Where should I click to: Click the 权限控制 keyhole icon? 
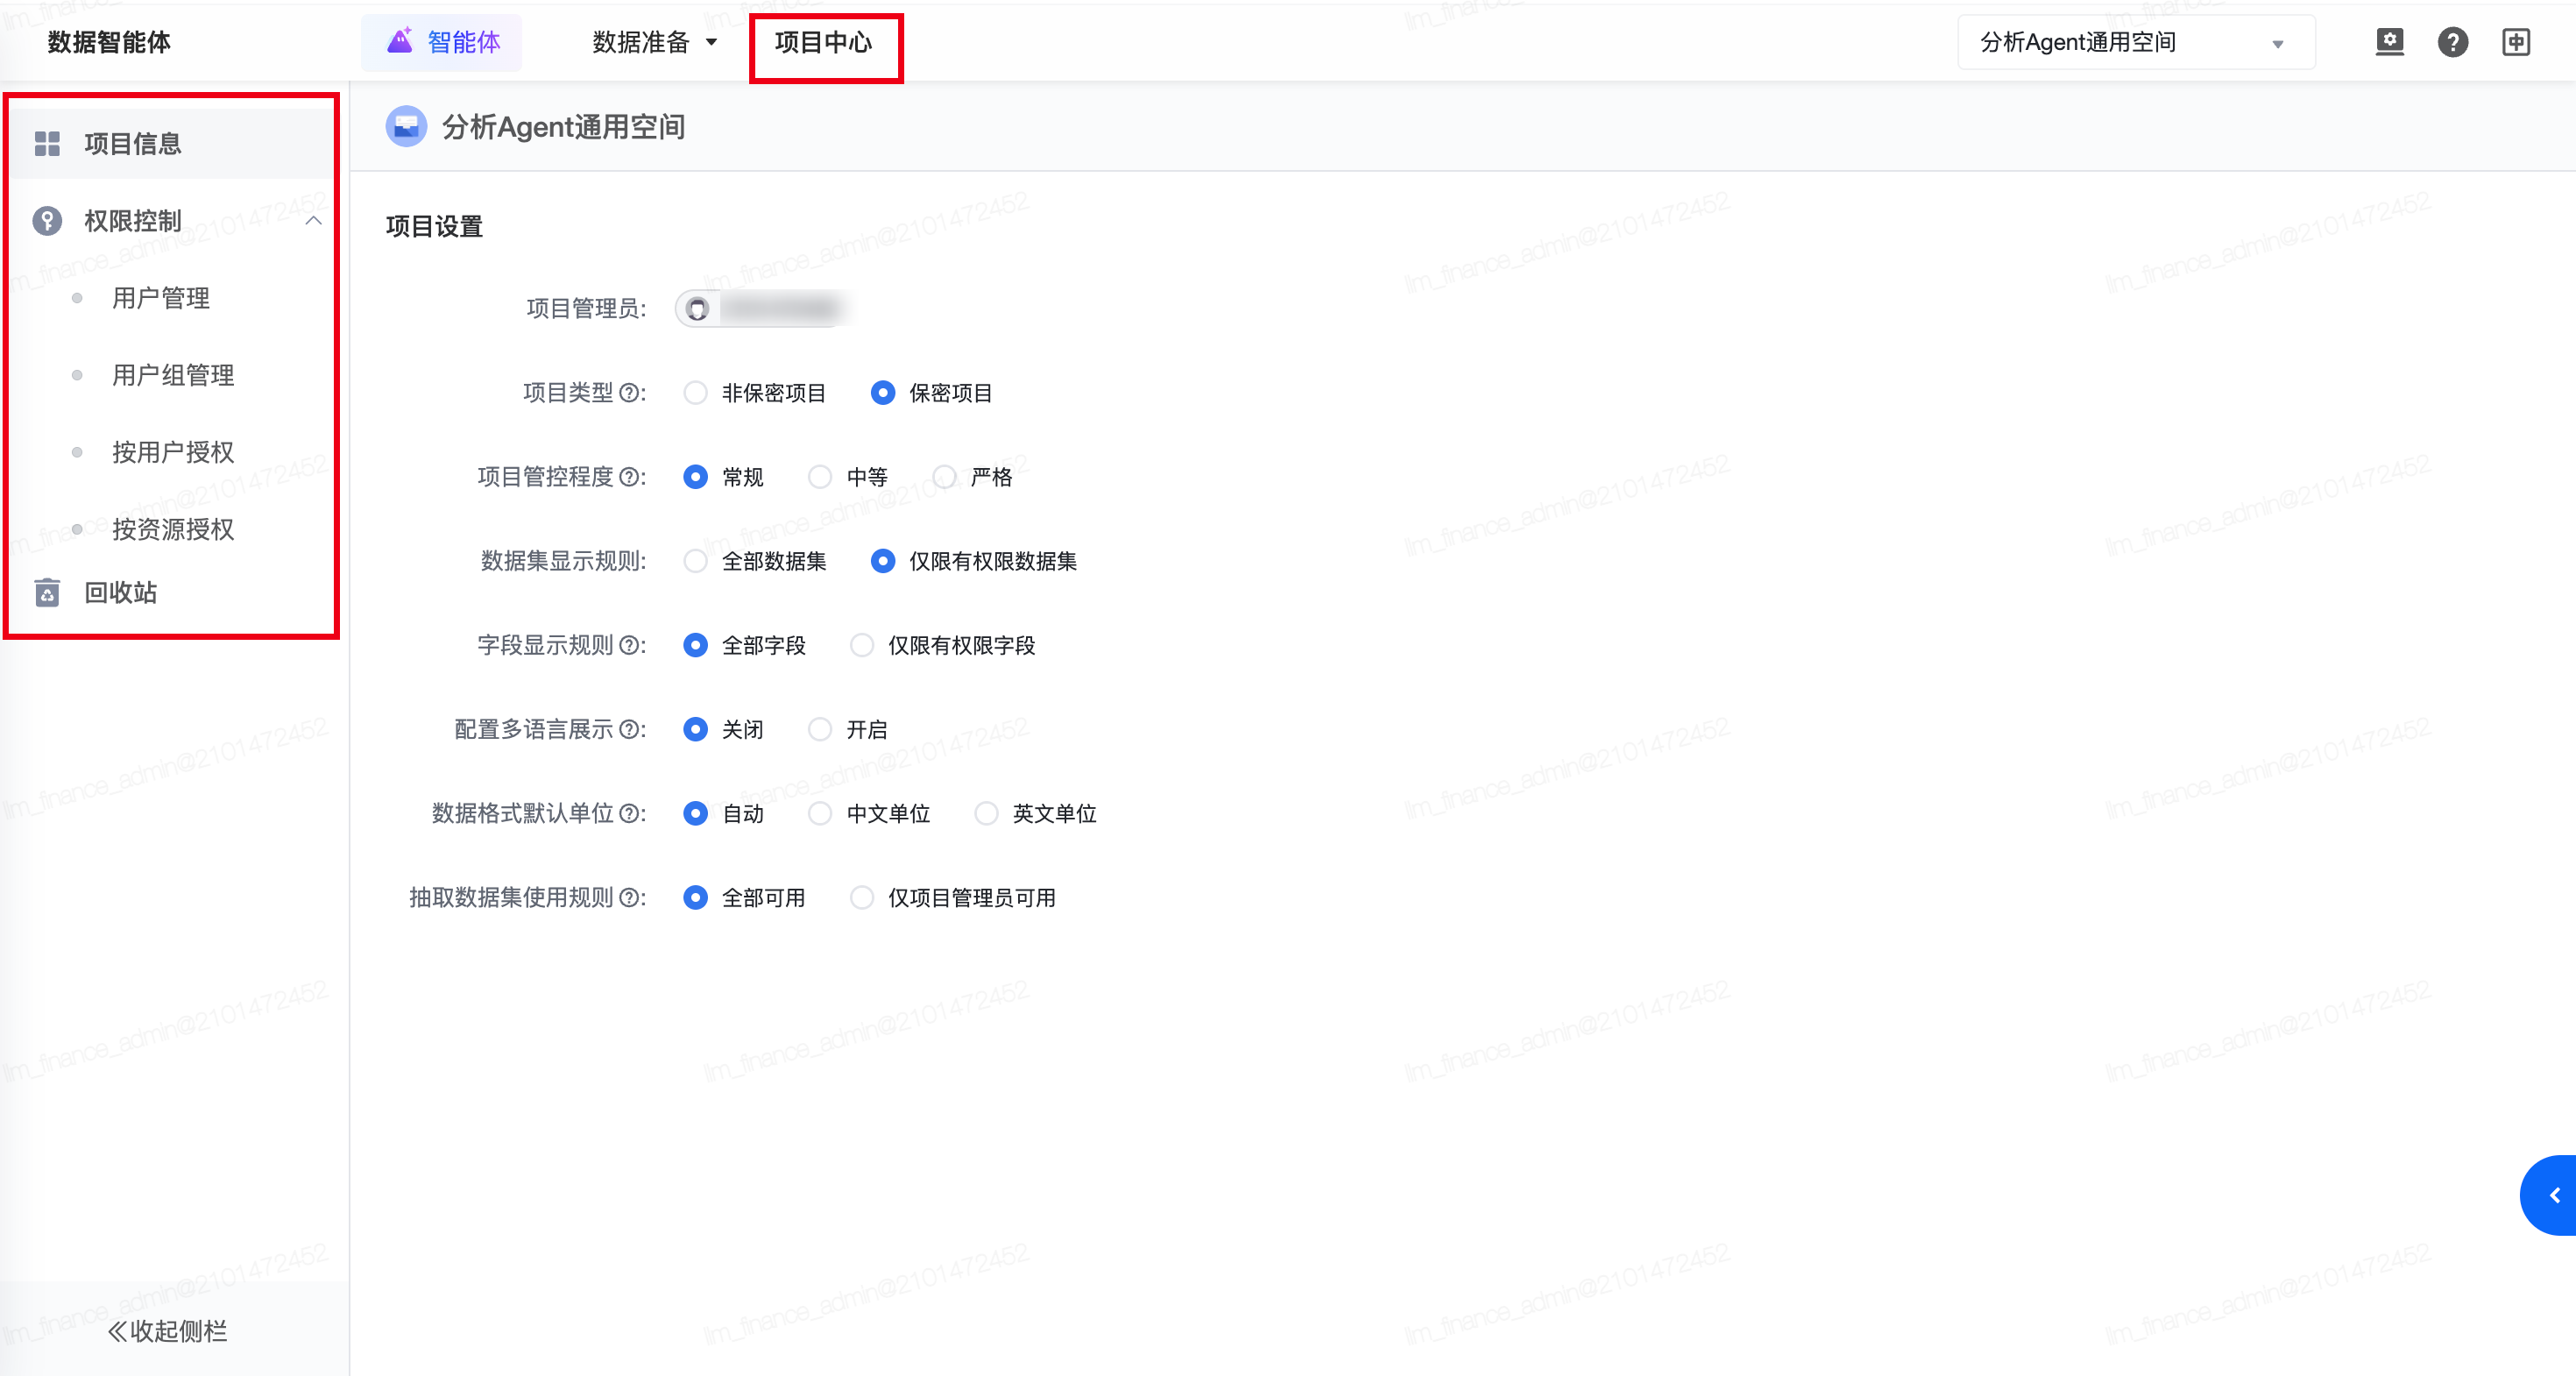[x=47, y=221]
